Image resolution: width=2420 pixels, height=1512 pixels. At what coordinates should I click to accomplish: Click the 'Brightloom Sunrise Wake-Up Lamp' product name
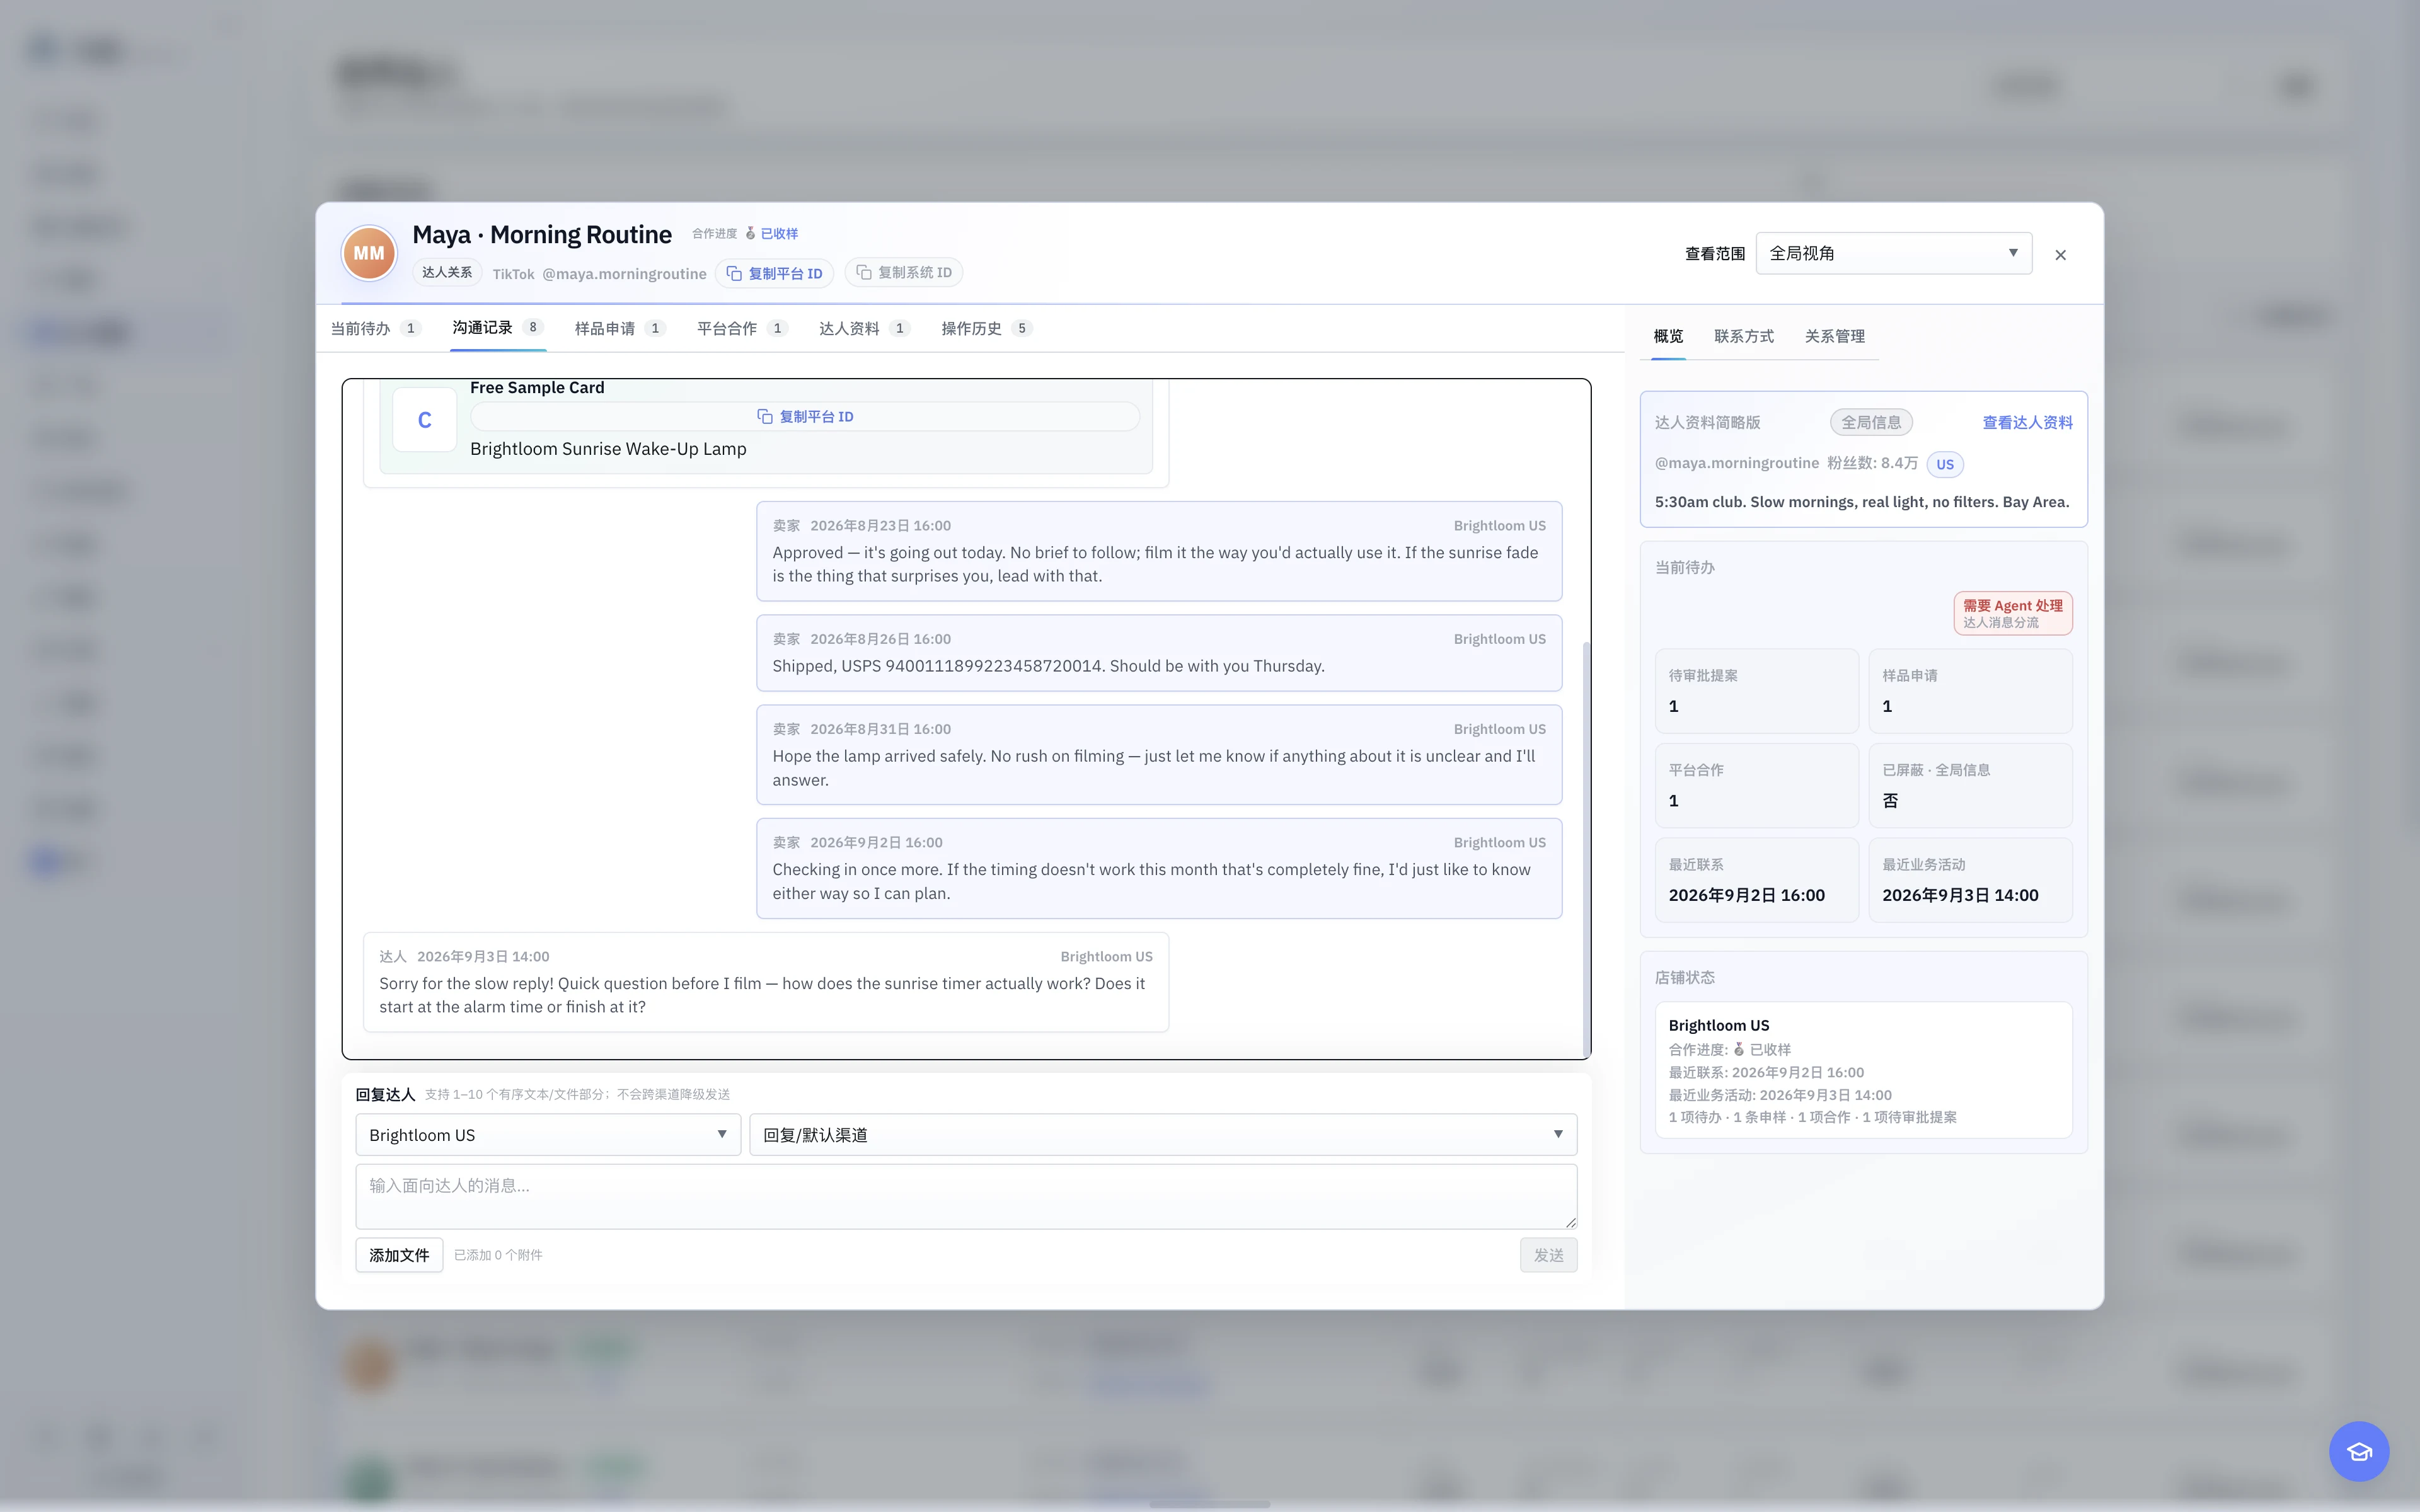[x=608, y=449]
